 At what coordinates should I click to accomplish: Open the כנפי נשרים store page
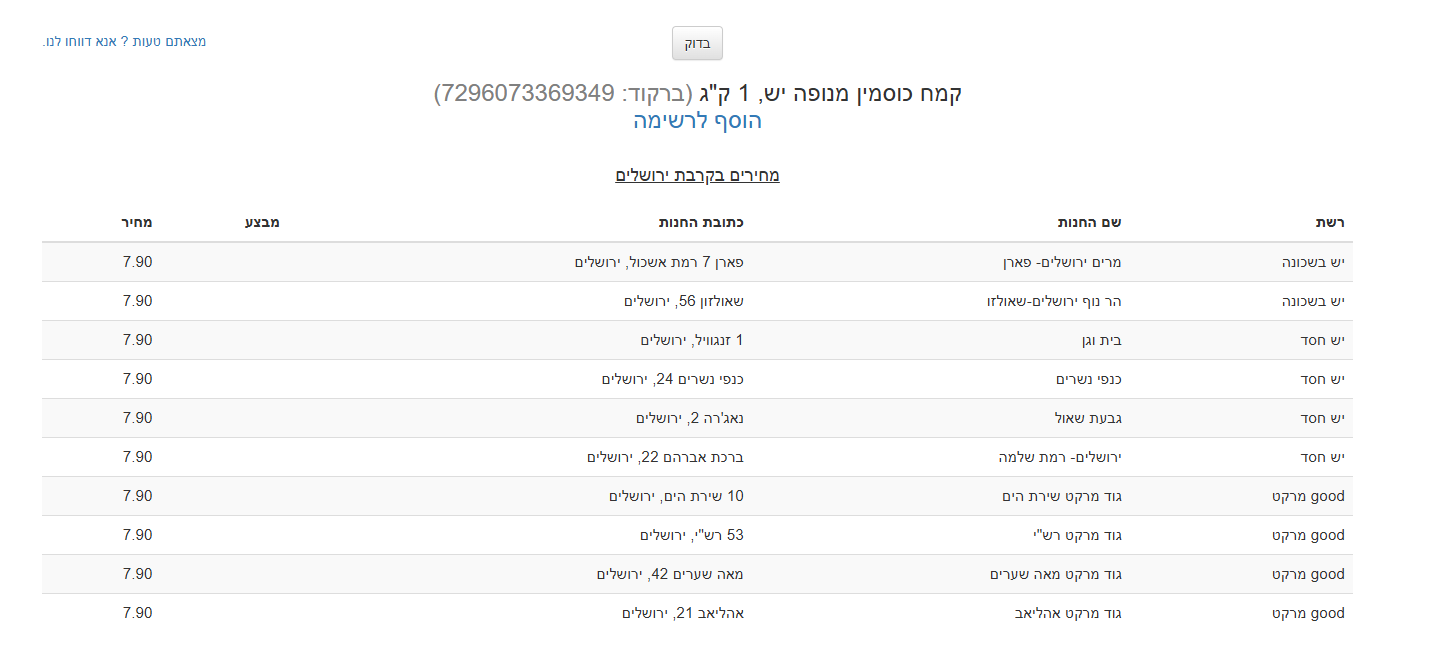coord(1082,378)
